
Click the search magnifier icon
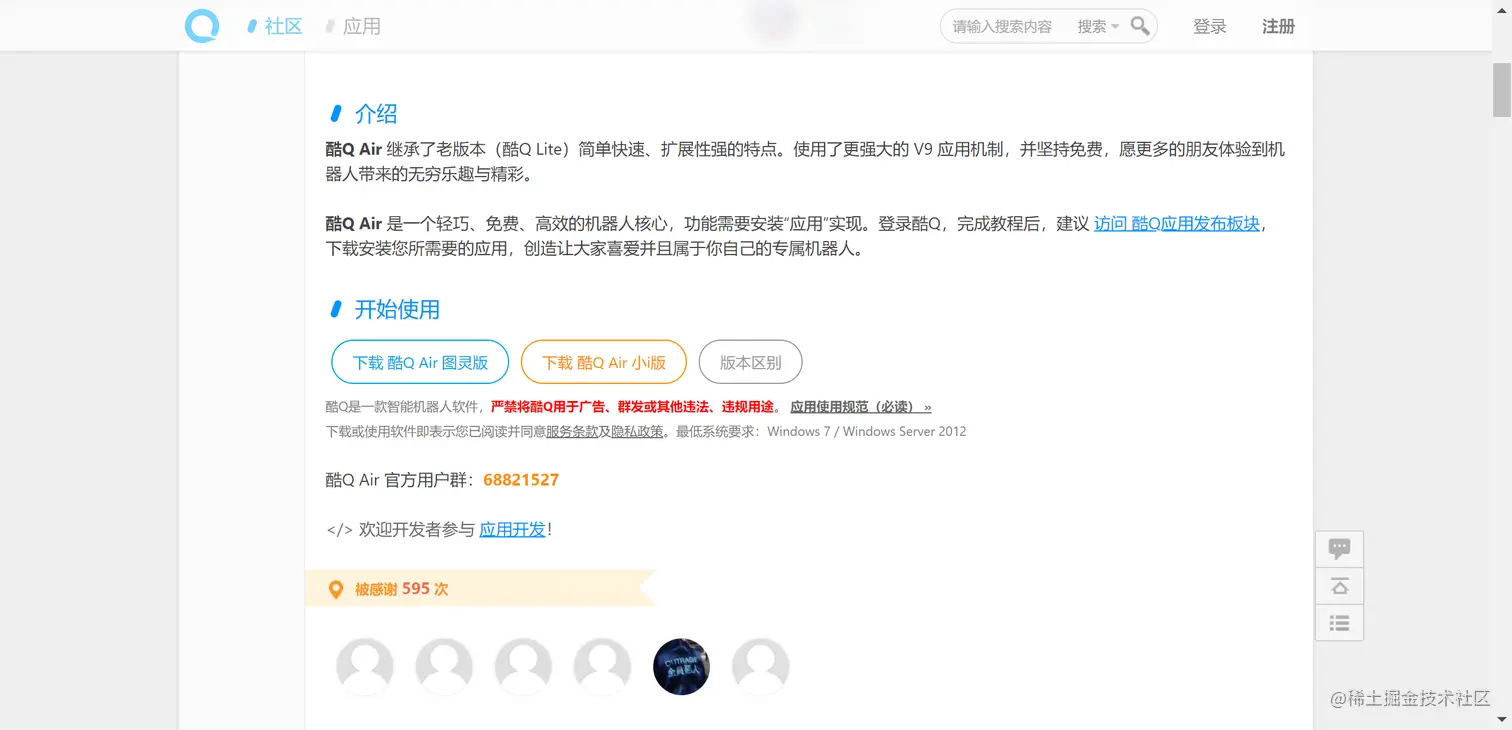click(x=1140, y=26)
